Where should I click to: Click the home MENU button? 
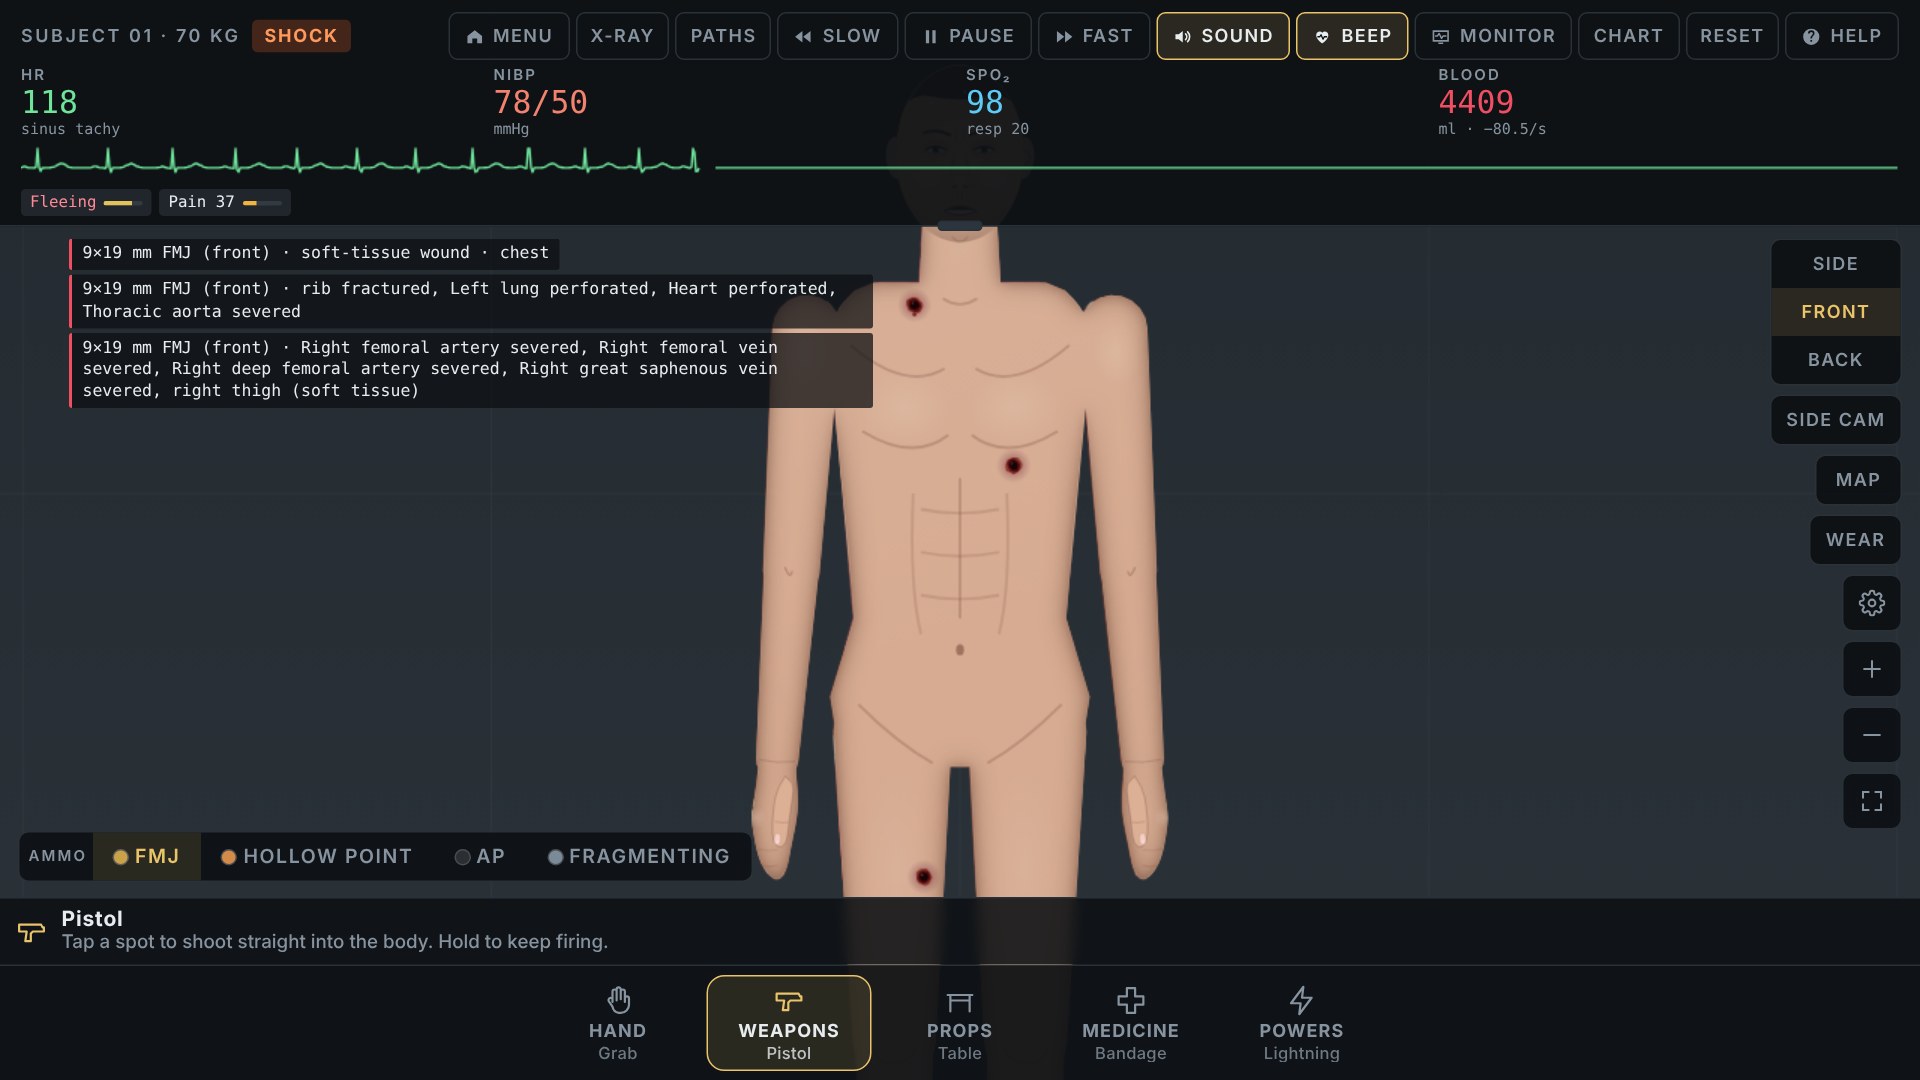point(509,36)
